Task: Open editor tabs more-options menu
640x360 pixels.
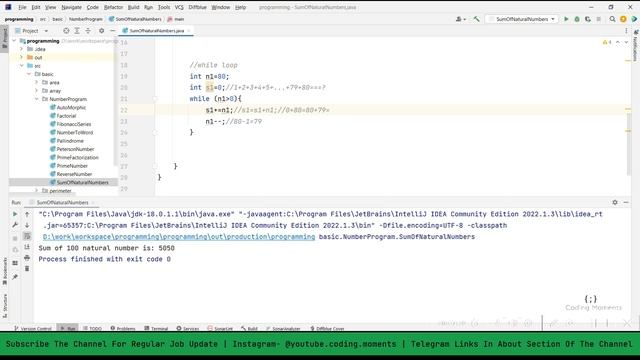Action: [626, 31]
